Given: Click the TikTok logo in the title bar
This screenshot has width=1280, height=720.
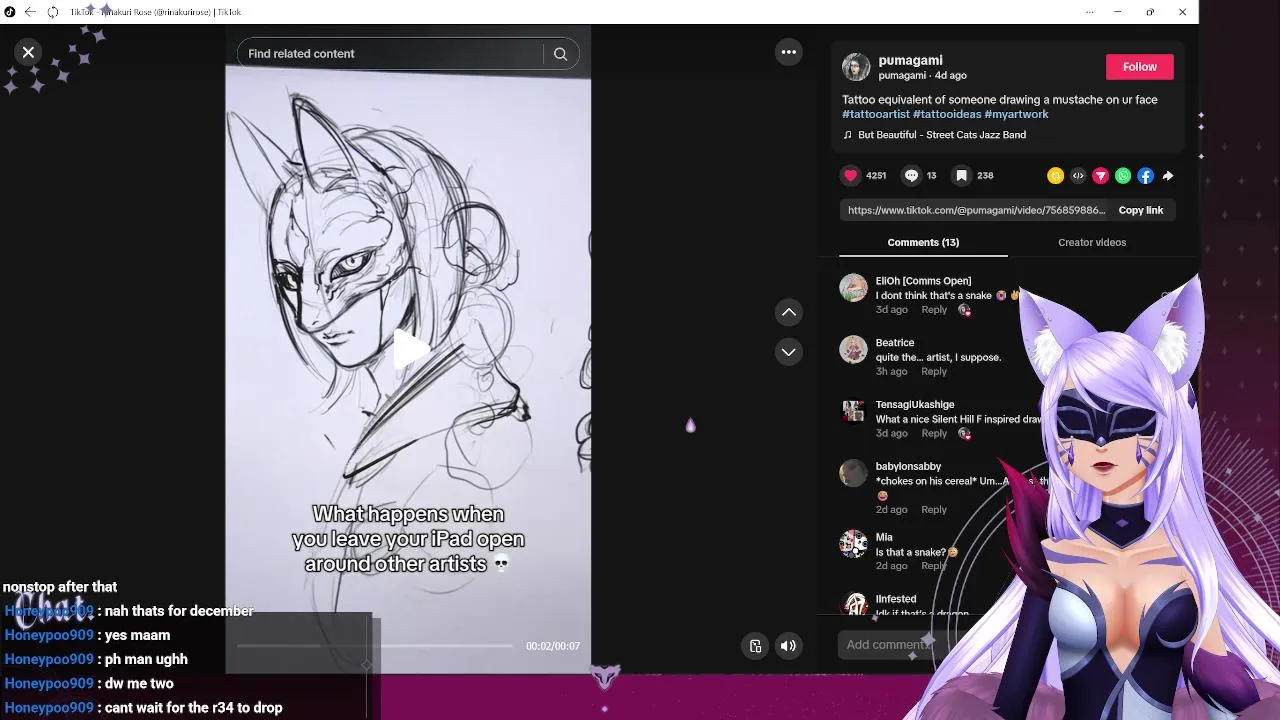Looking at the screenshot, I should coord(10,12).
